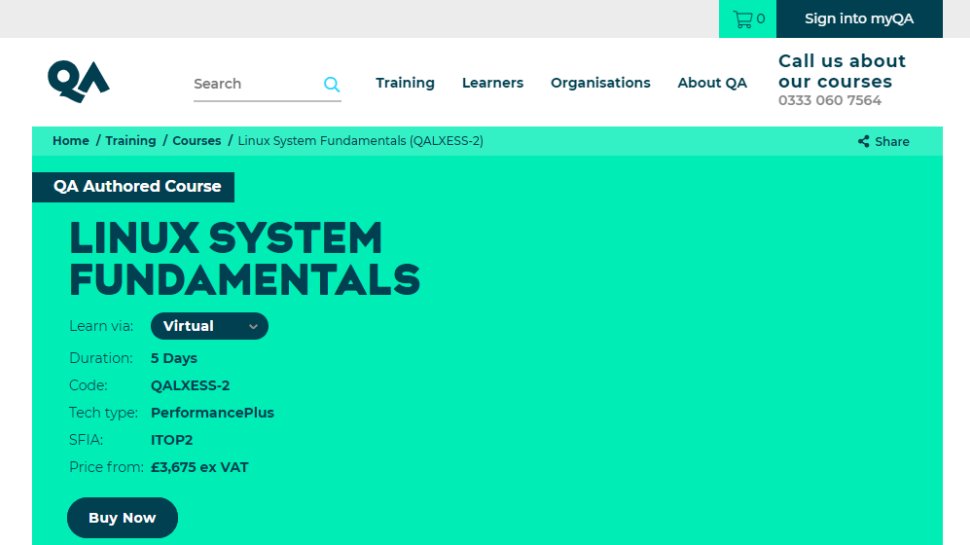This screenshot has width=970, height=545.
Task: Sign into myQA
Action: click(859, 19)
